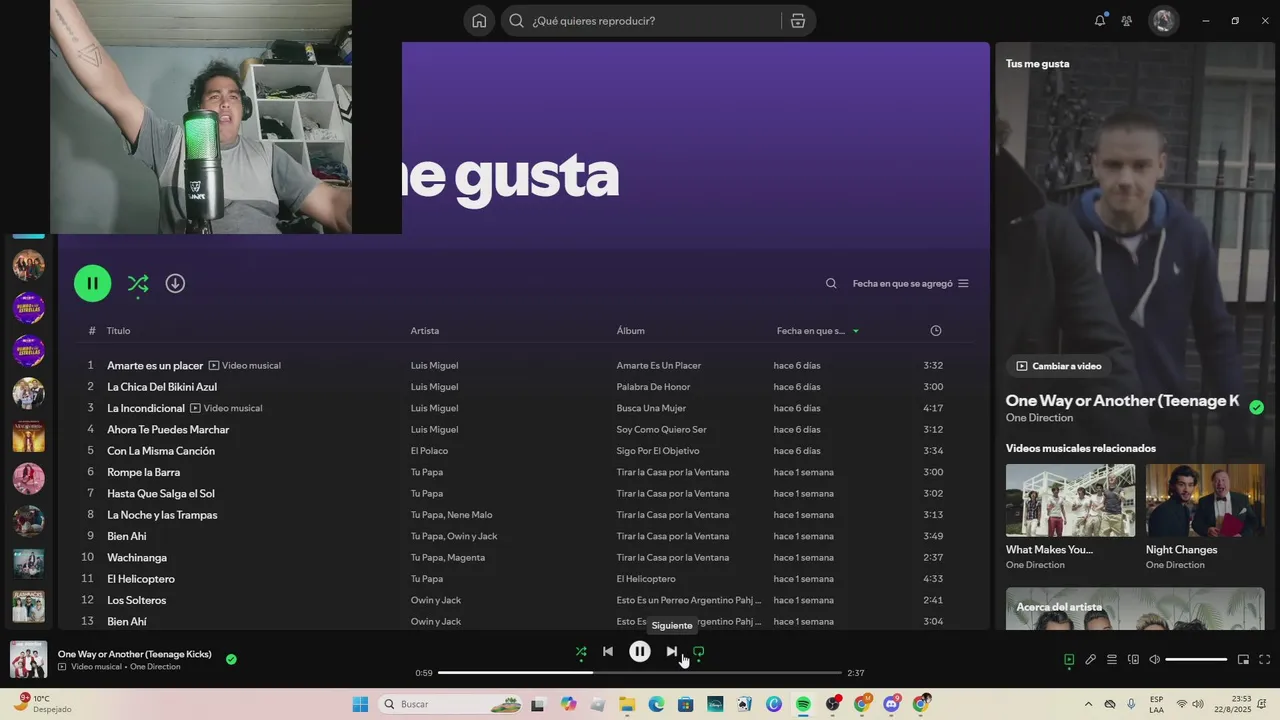1280x720 pixels.
Task: Open album 'Palabra De Honor'
Action: point(653,387)
